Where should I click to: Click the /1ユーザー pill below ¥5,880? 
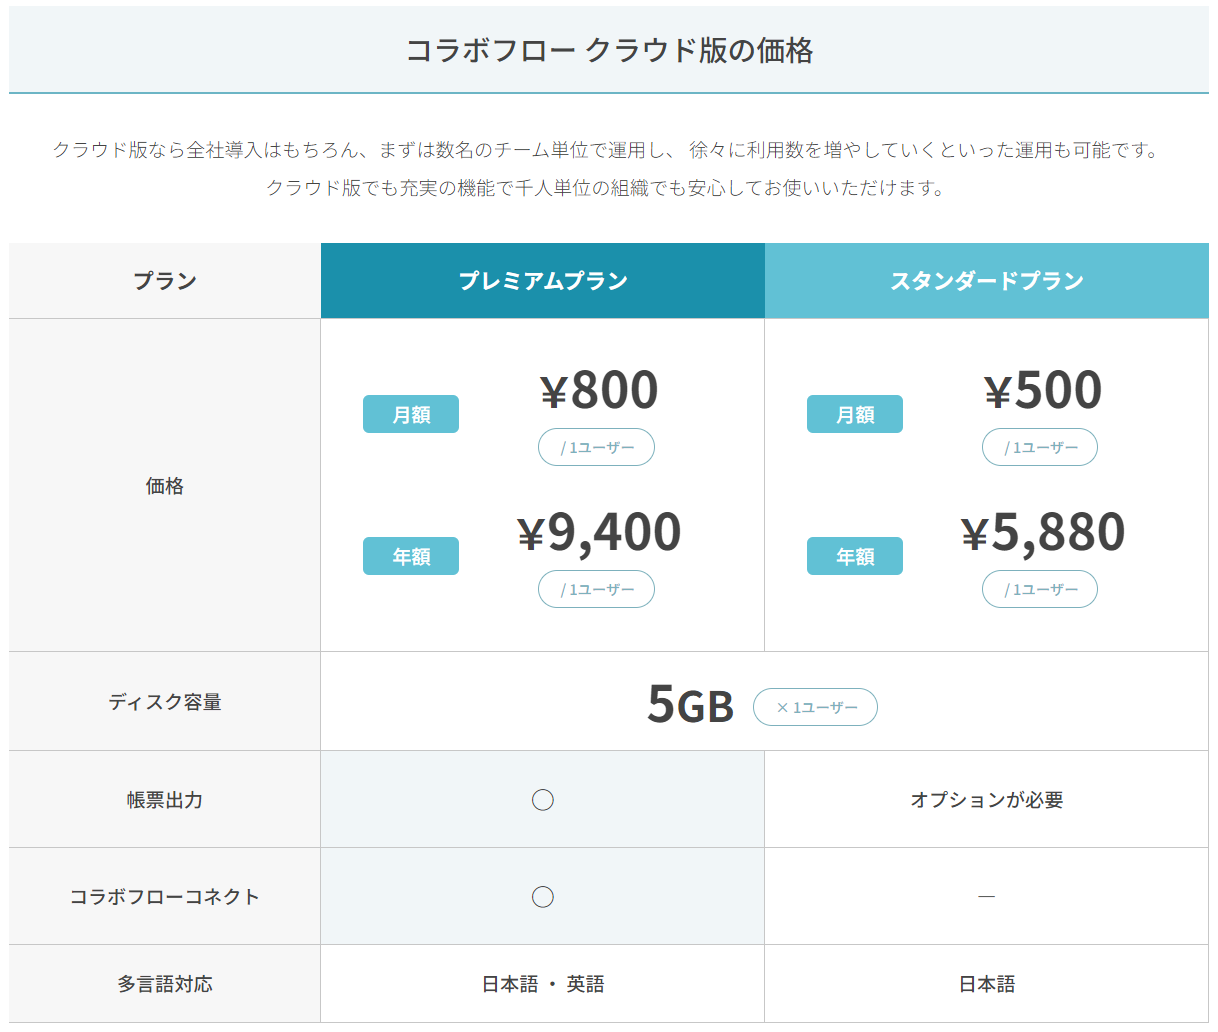click(1040, 589)
